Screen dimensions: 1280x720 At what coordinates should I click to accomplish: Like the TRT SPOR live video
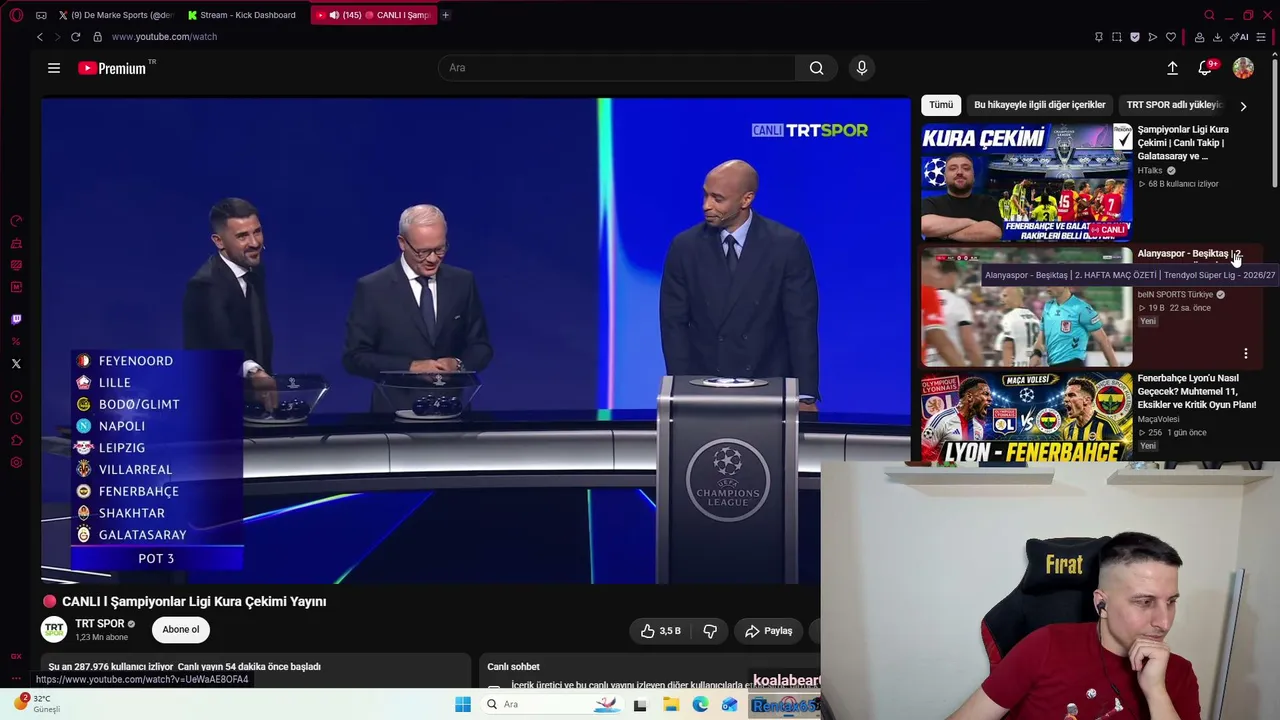(x=661, y=631)
